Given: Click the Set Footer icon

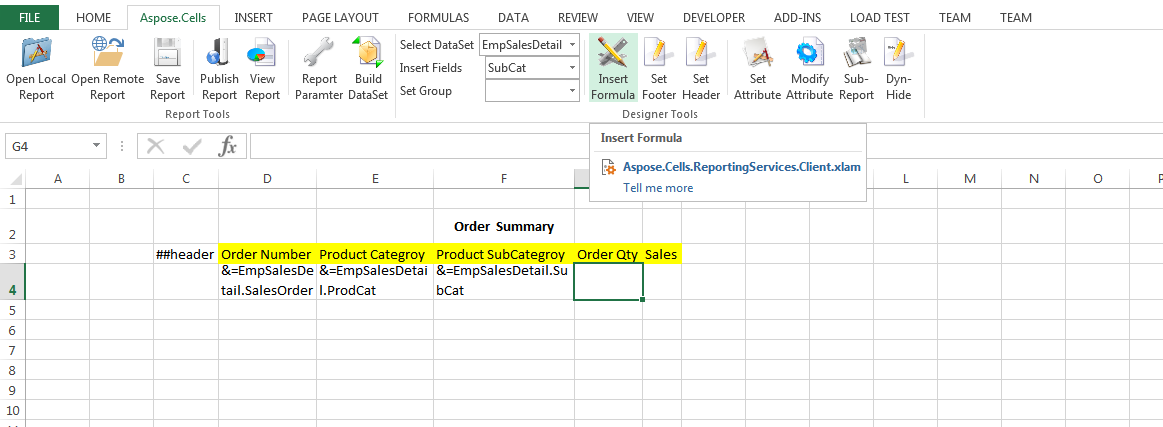Looking at the screenshot, I should point(659,52).
